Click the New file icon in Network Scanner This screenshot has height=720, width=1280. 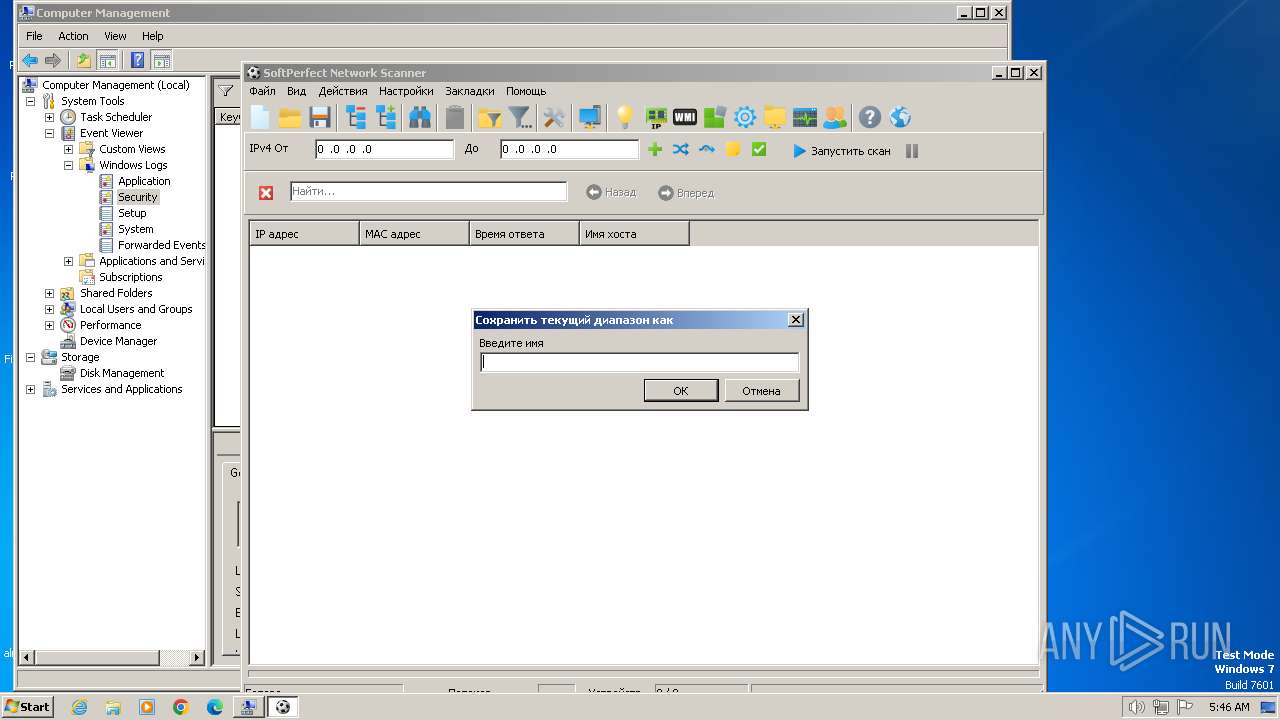[260, 117]
